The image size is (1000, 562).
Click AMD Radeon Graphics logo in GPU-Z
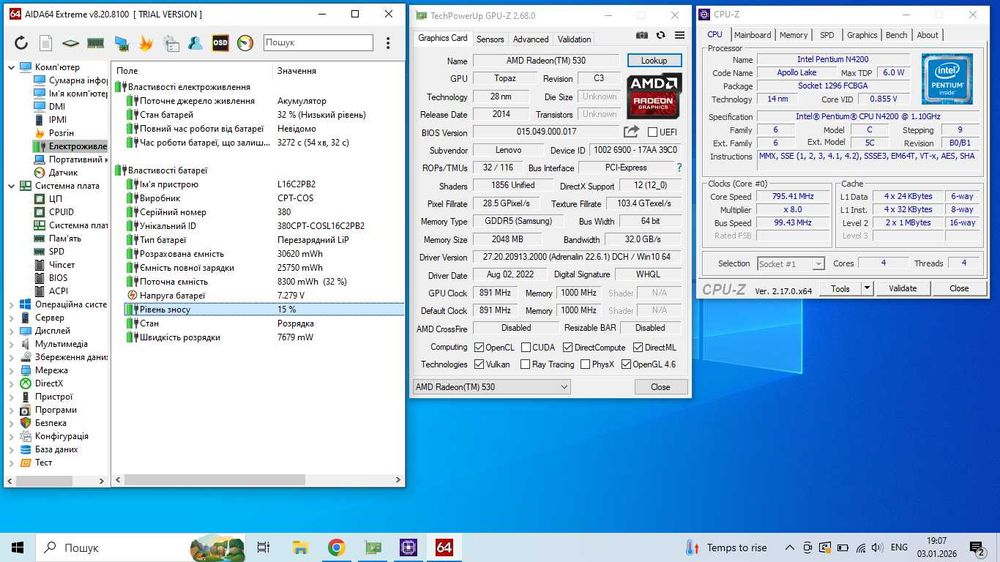pyautogui.click(x=654, y=96)
